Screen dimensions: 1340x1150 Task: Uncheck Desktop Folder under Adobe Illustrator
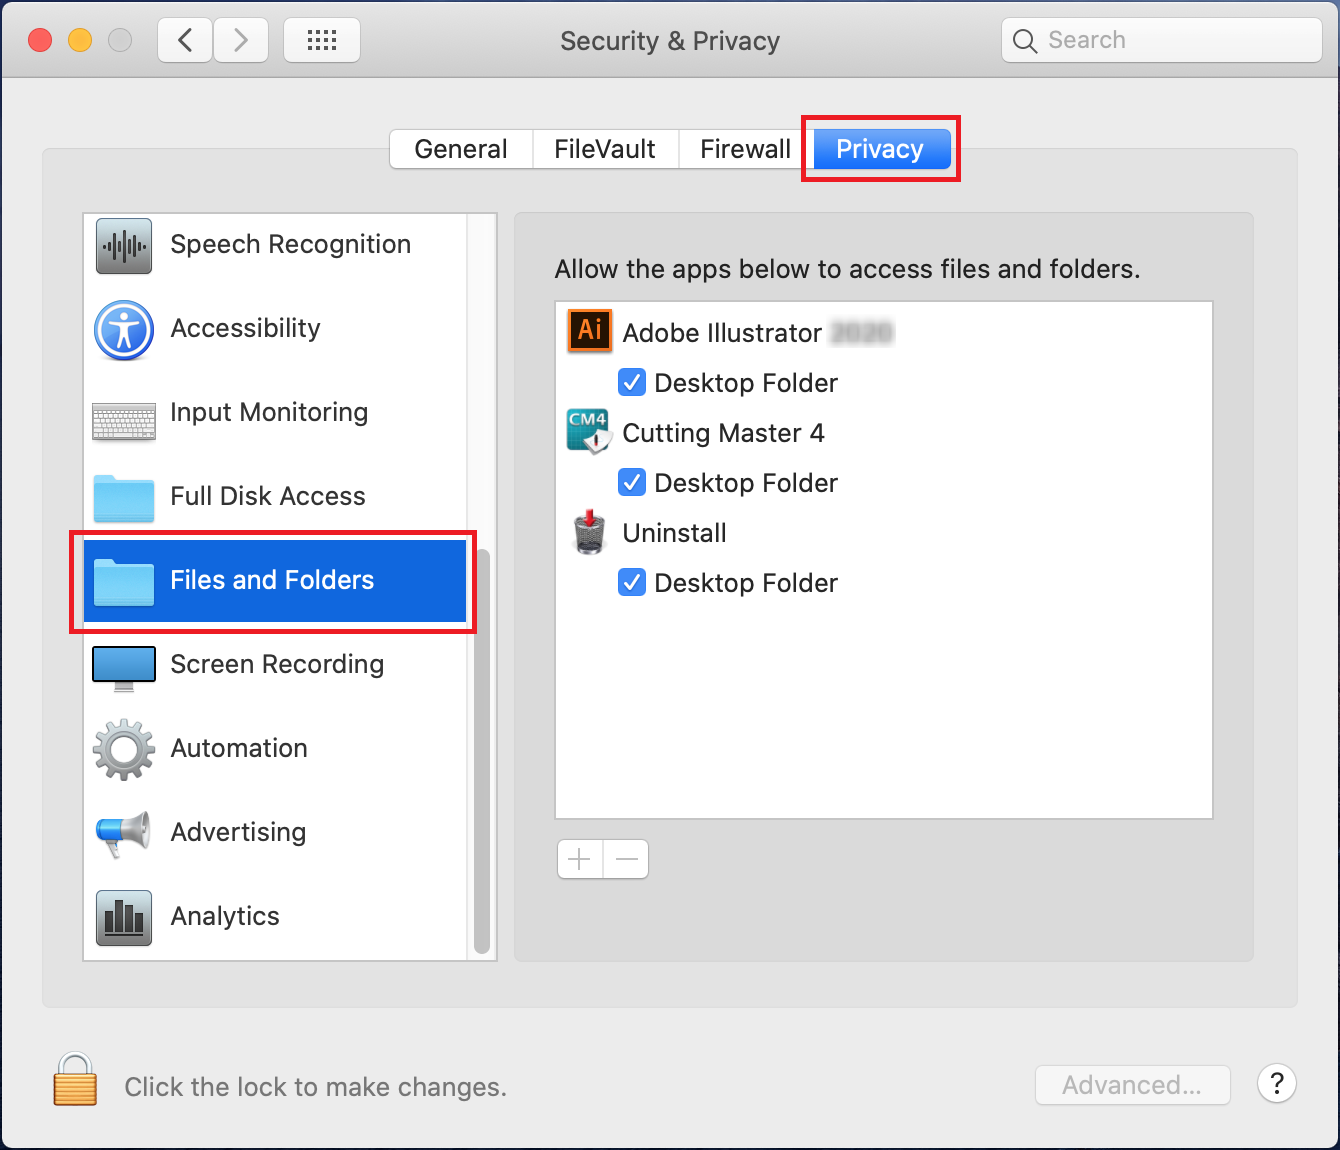tap(632, 382)
